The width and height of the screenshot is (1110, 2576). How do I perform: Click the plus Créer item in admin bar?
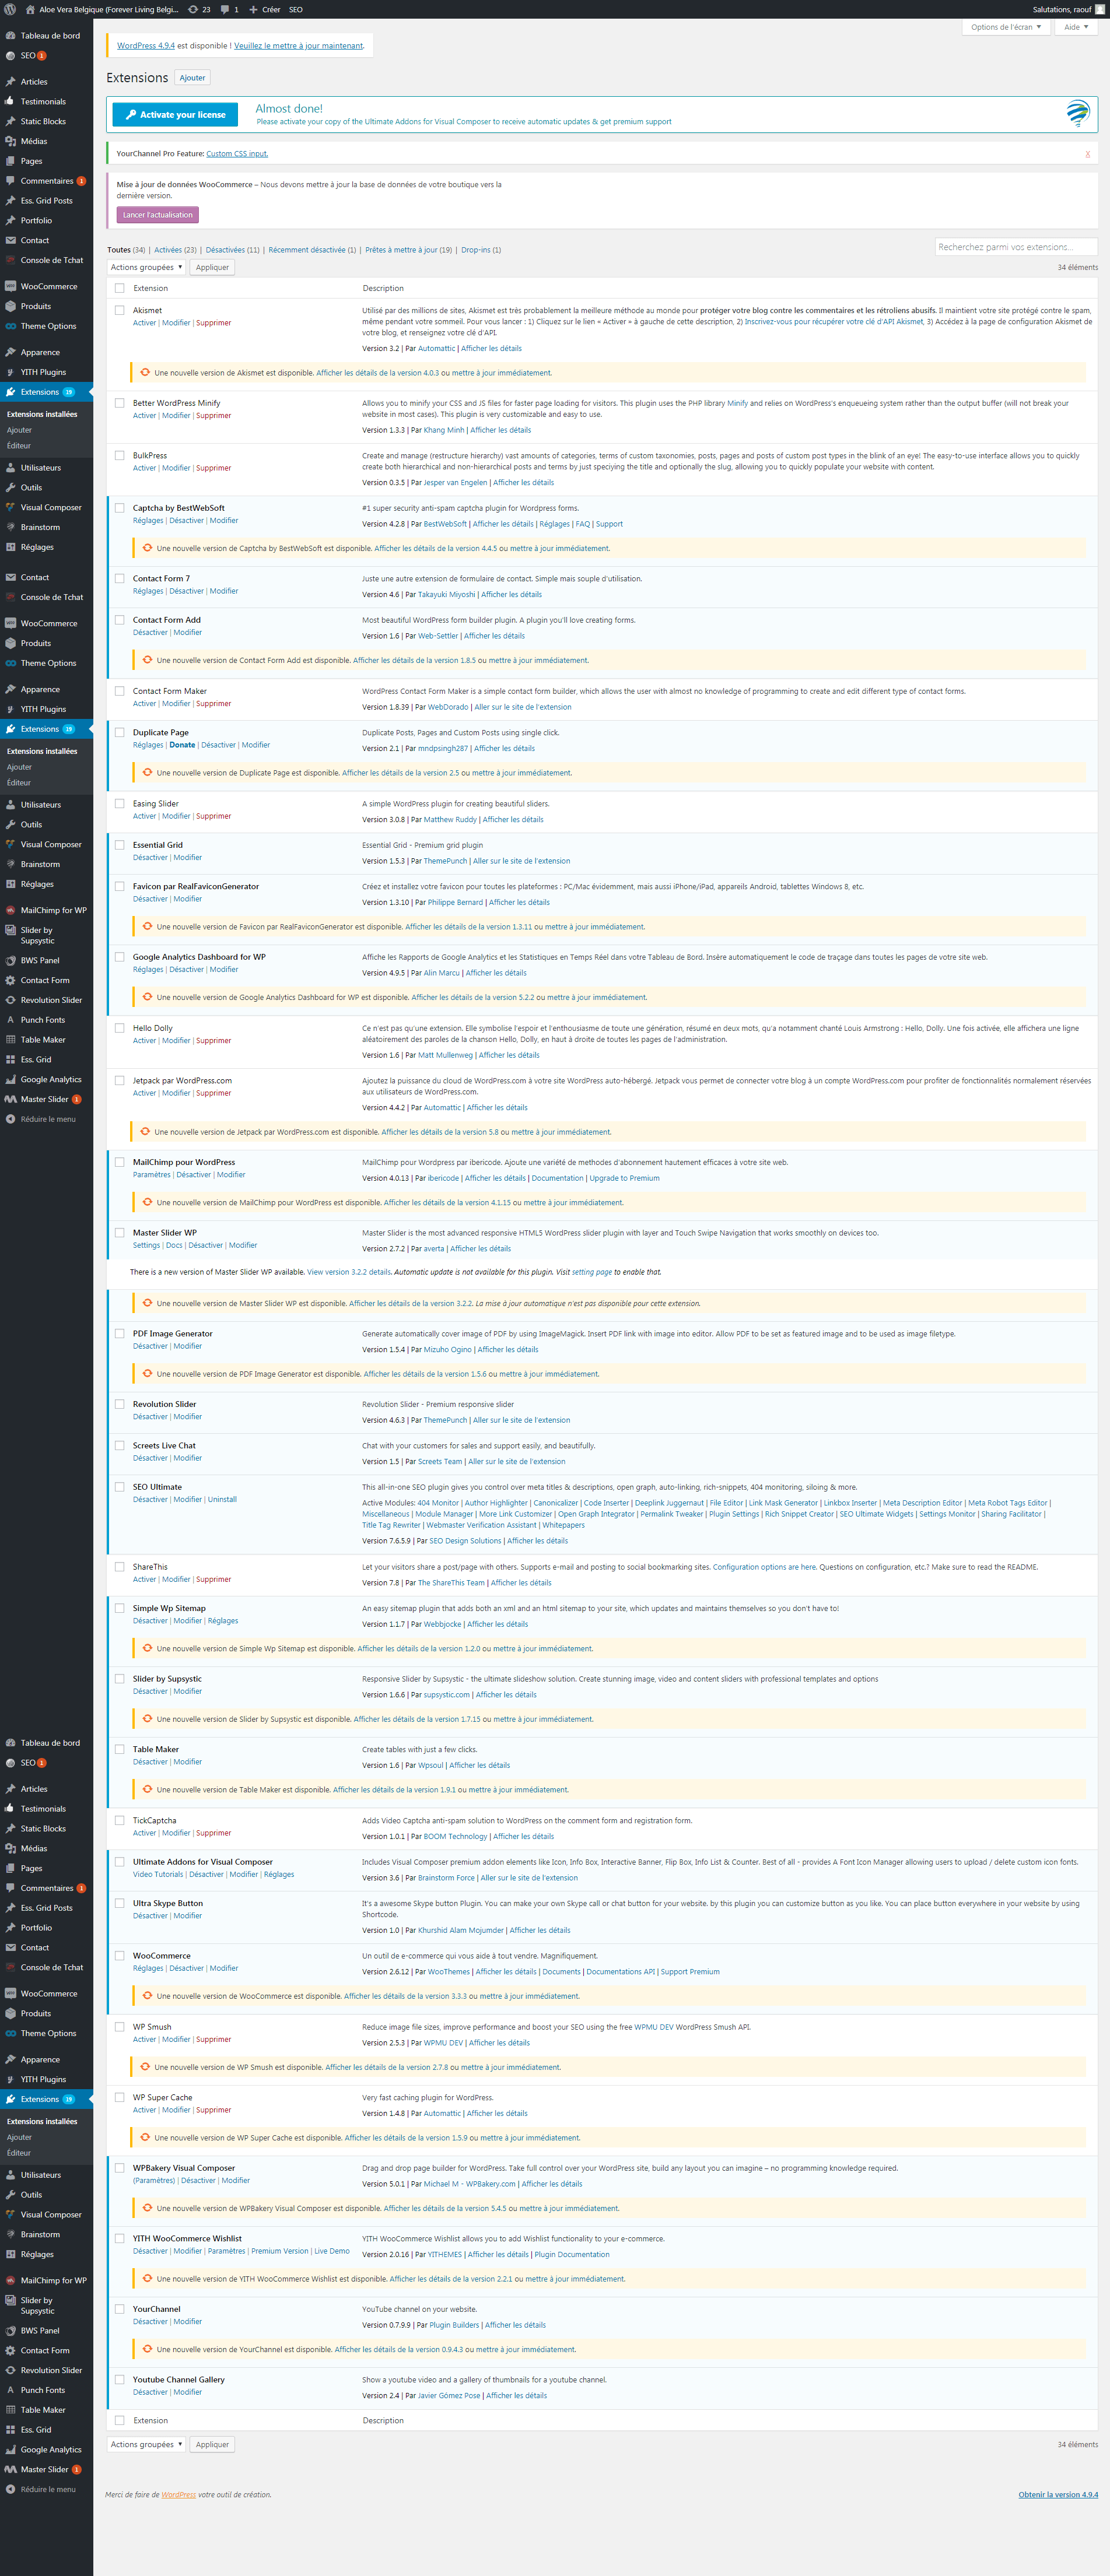[x=265, y=9]
